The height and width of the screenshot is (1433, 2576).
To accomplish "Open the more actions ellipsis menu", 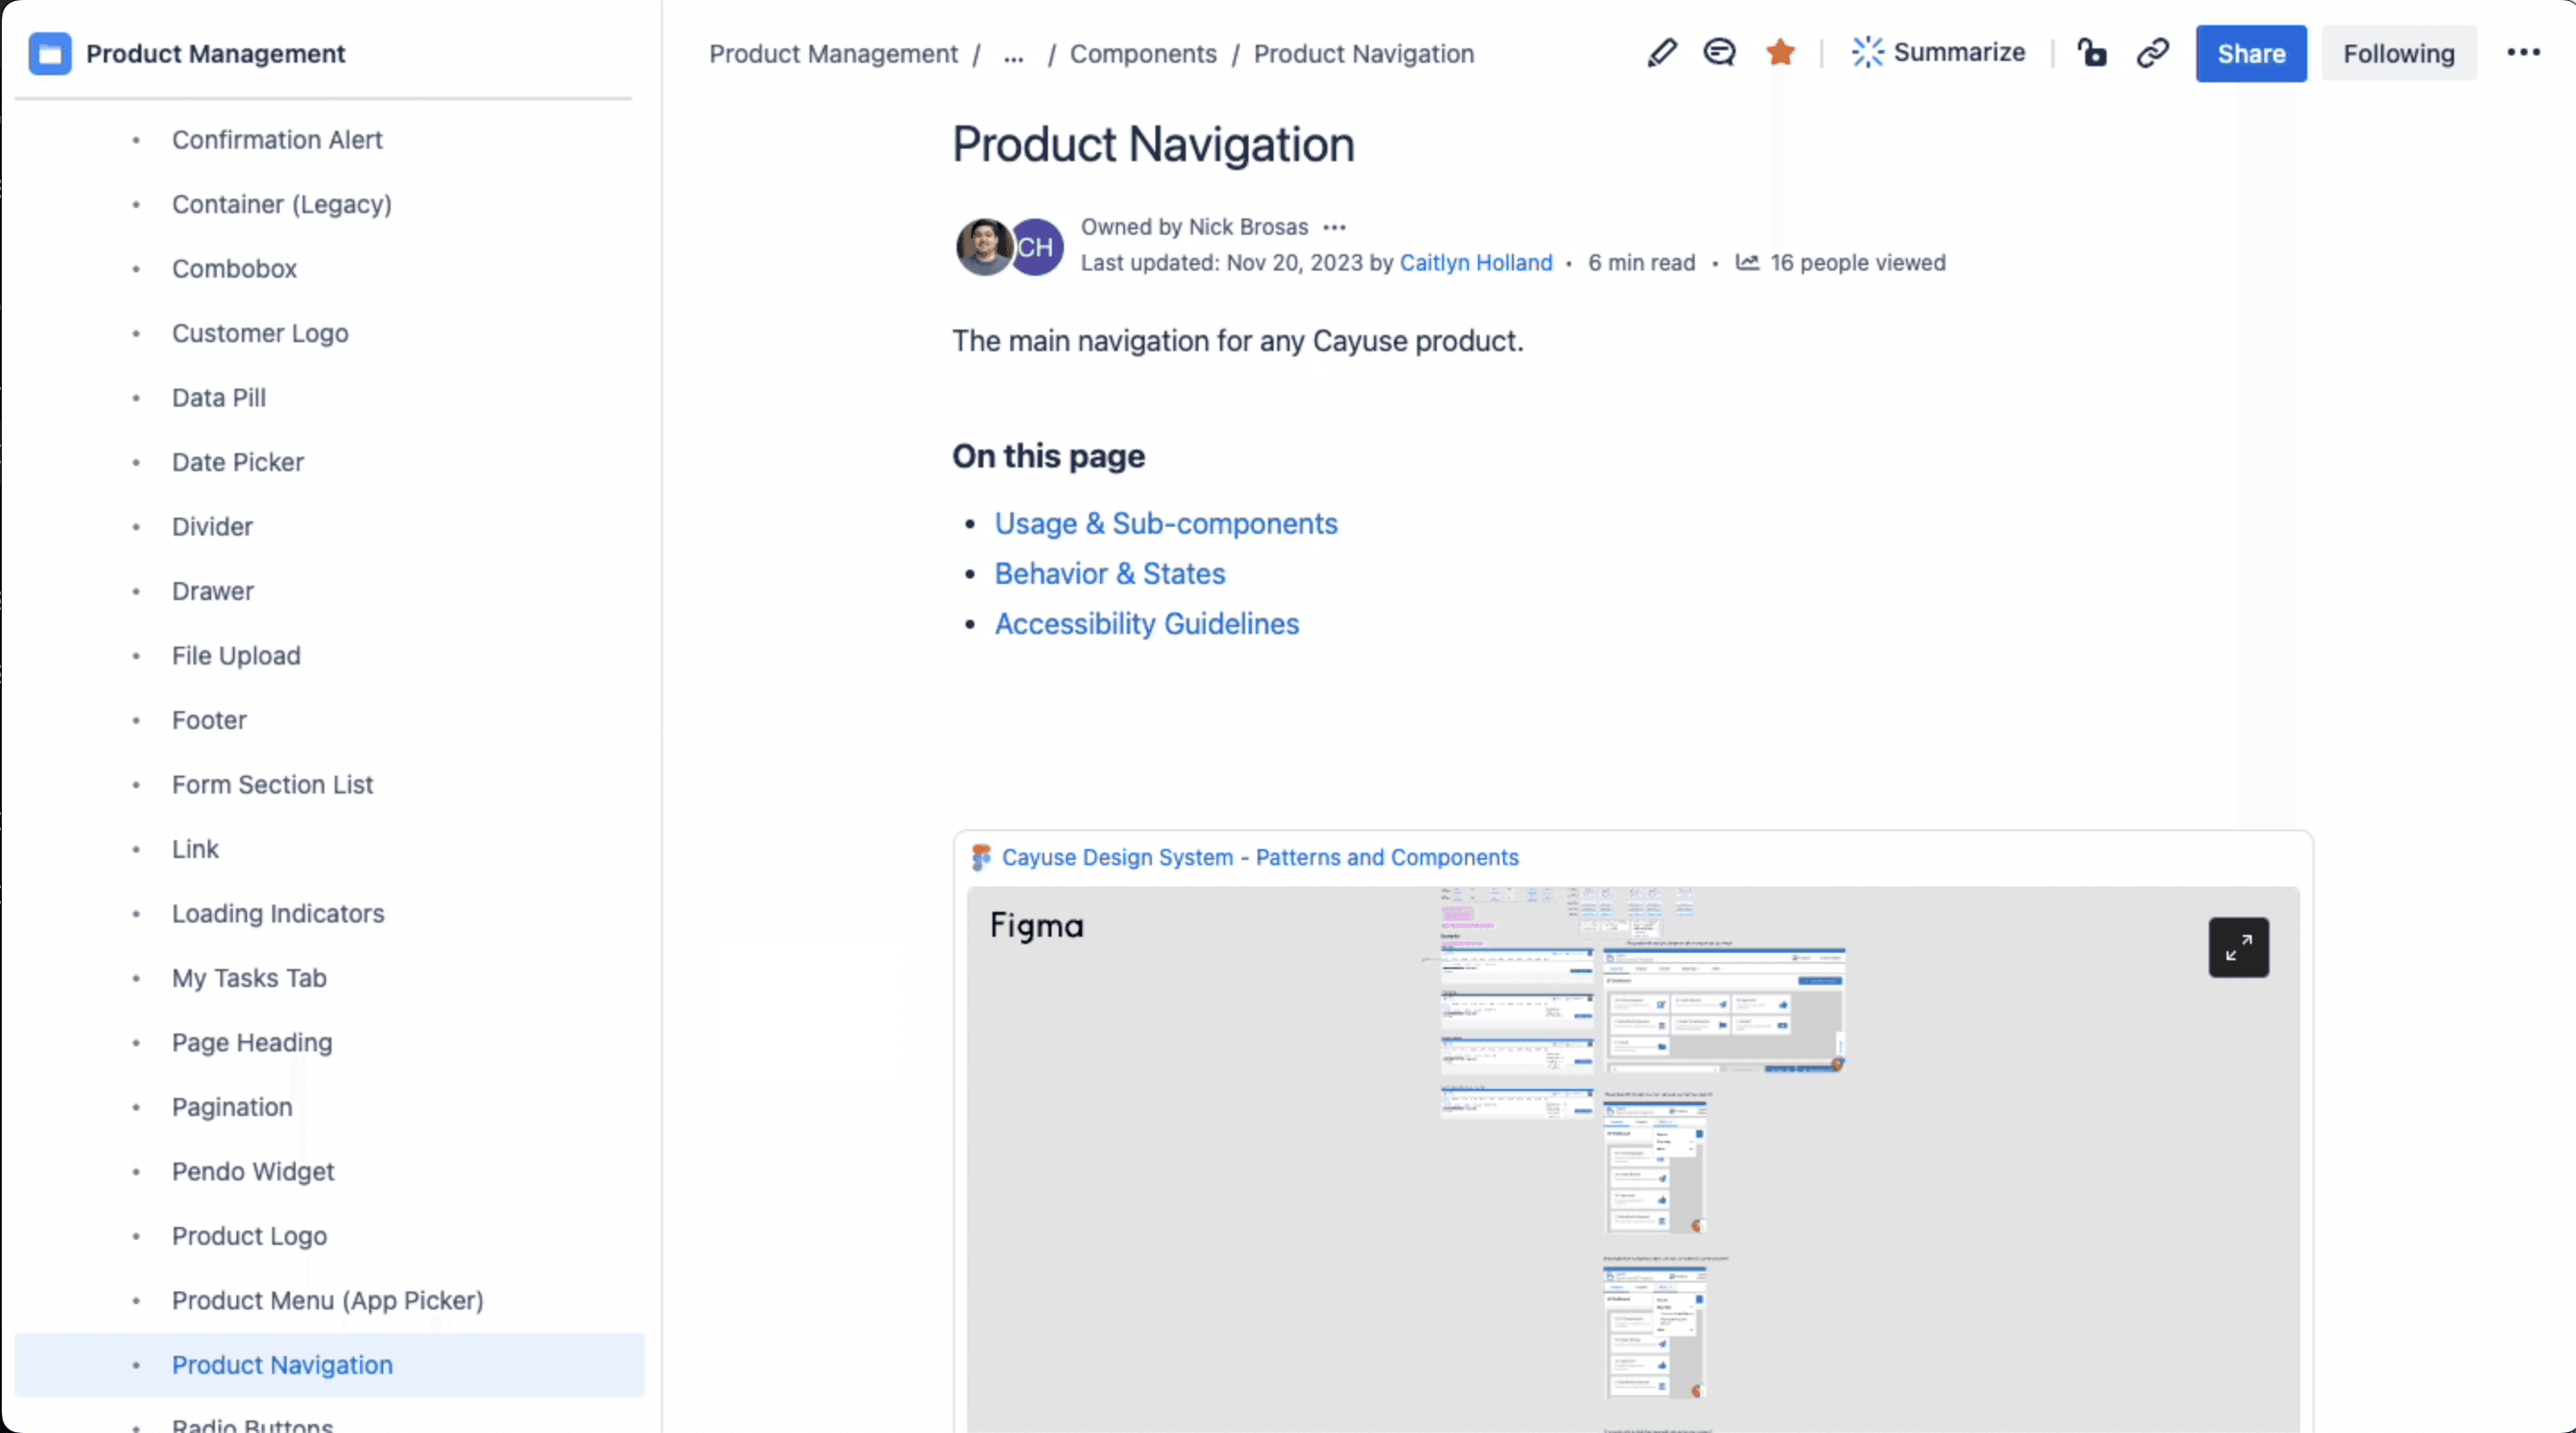I will [x=2523, y=53].
